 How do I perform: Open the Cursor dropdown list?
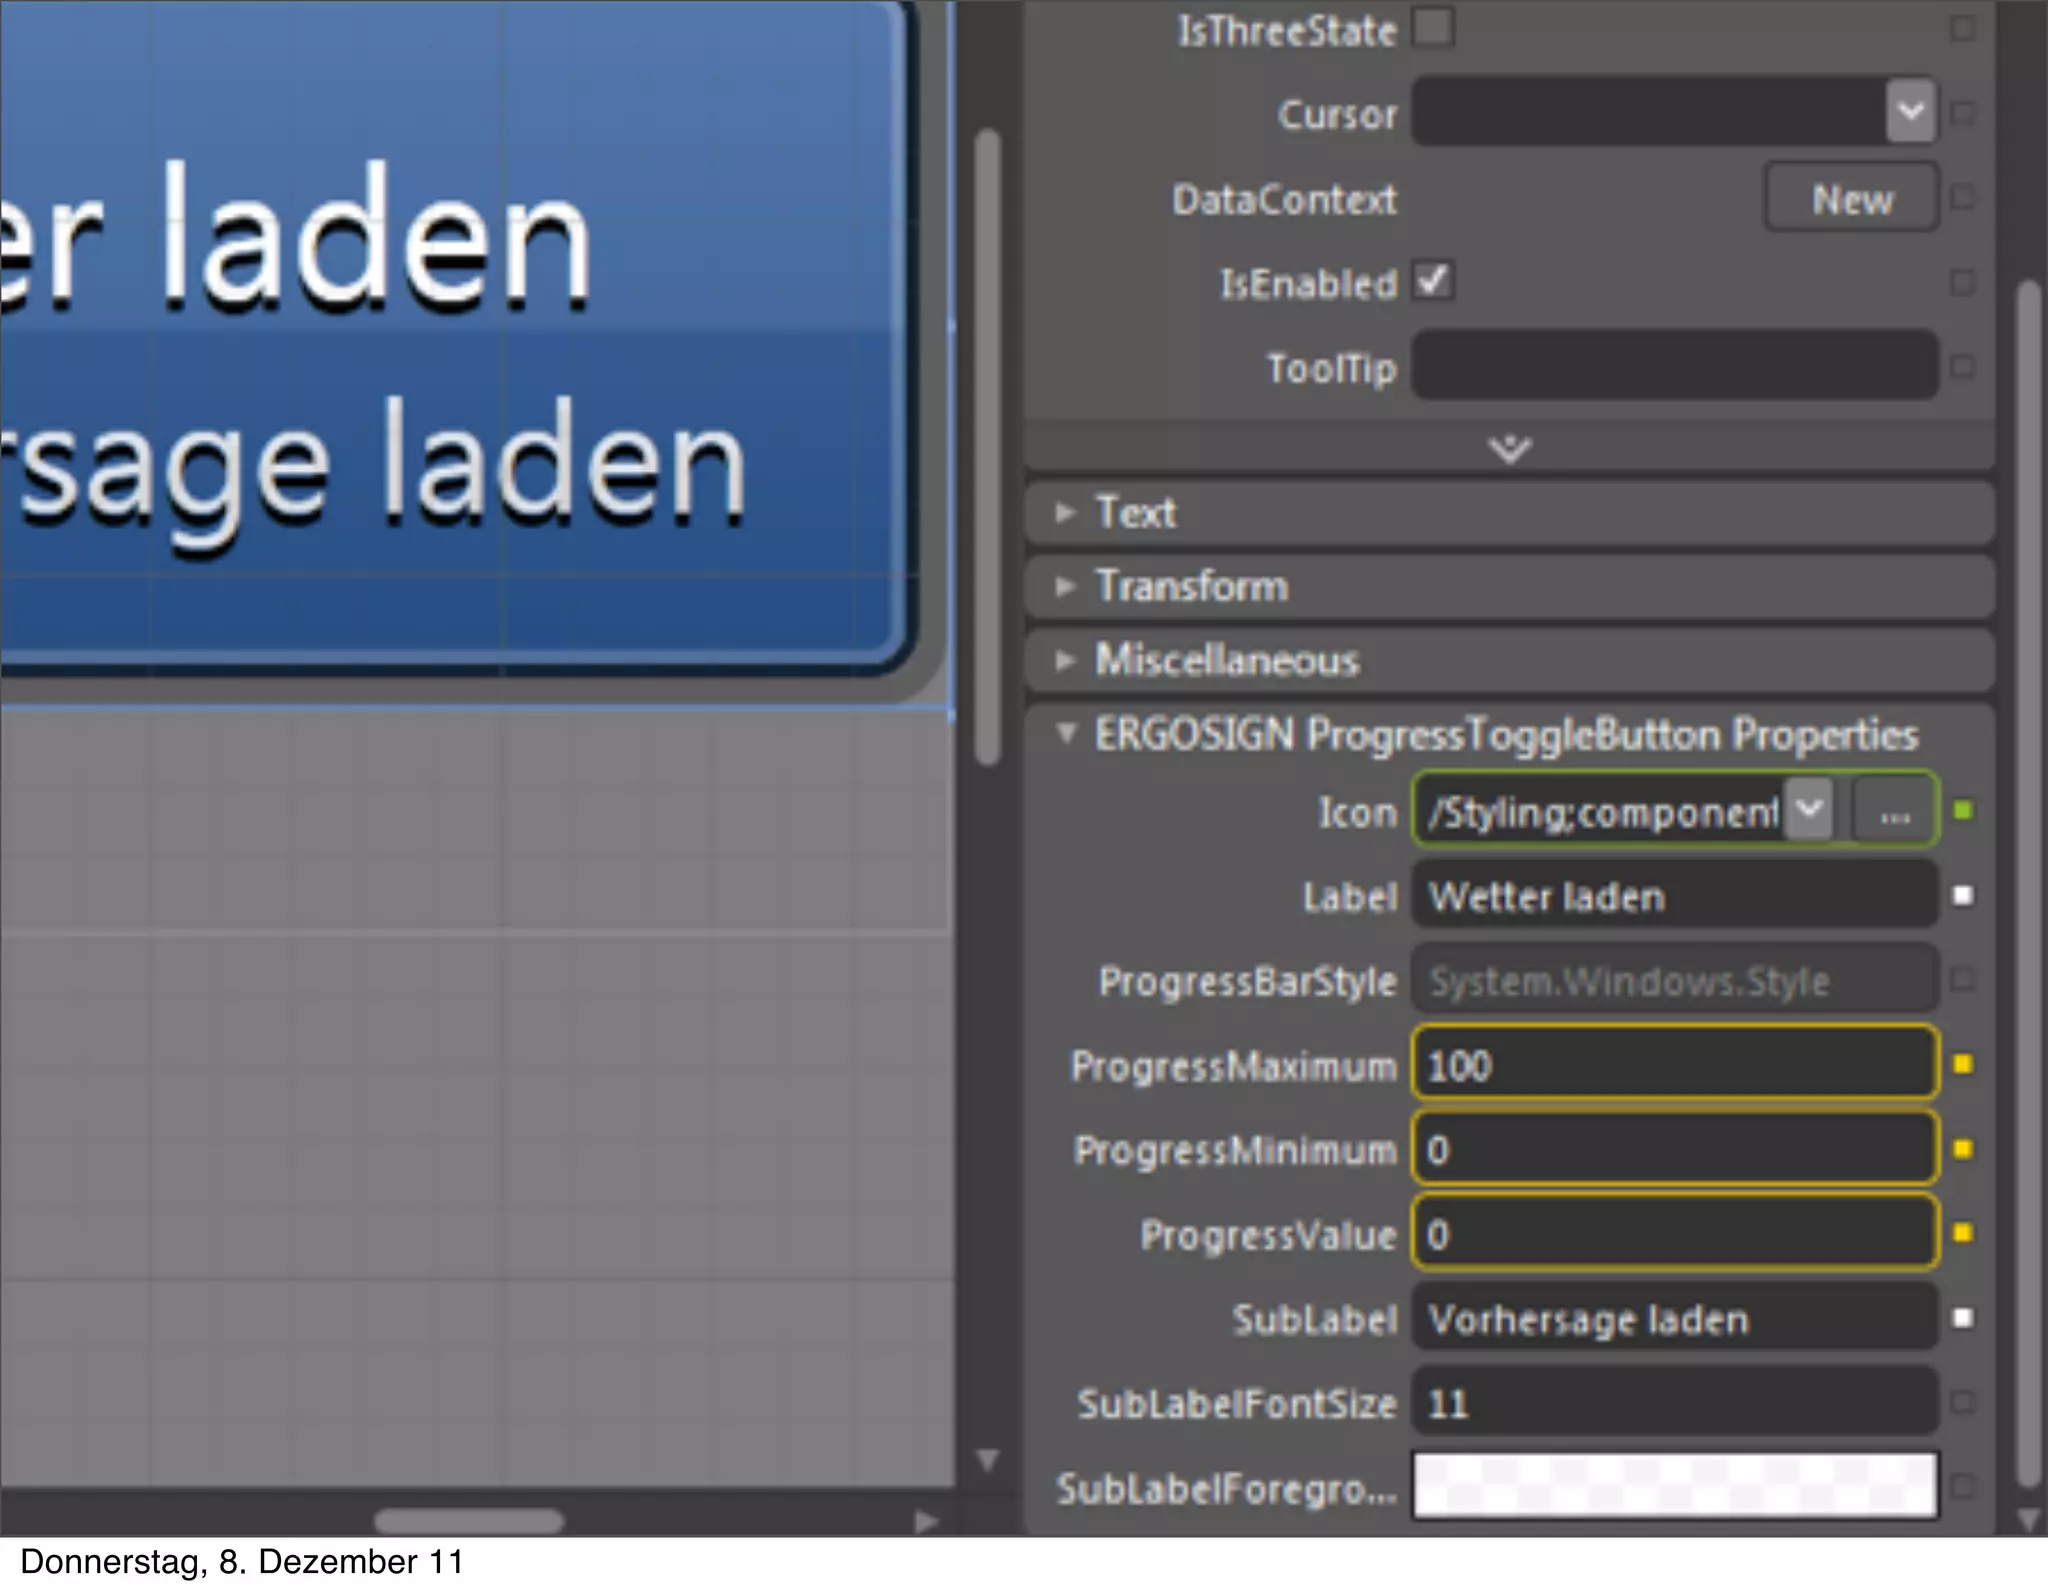[1910, 112]
